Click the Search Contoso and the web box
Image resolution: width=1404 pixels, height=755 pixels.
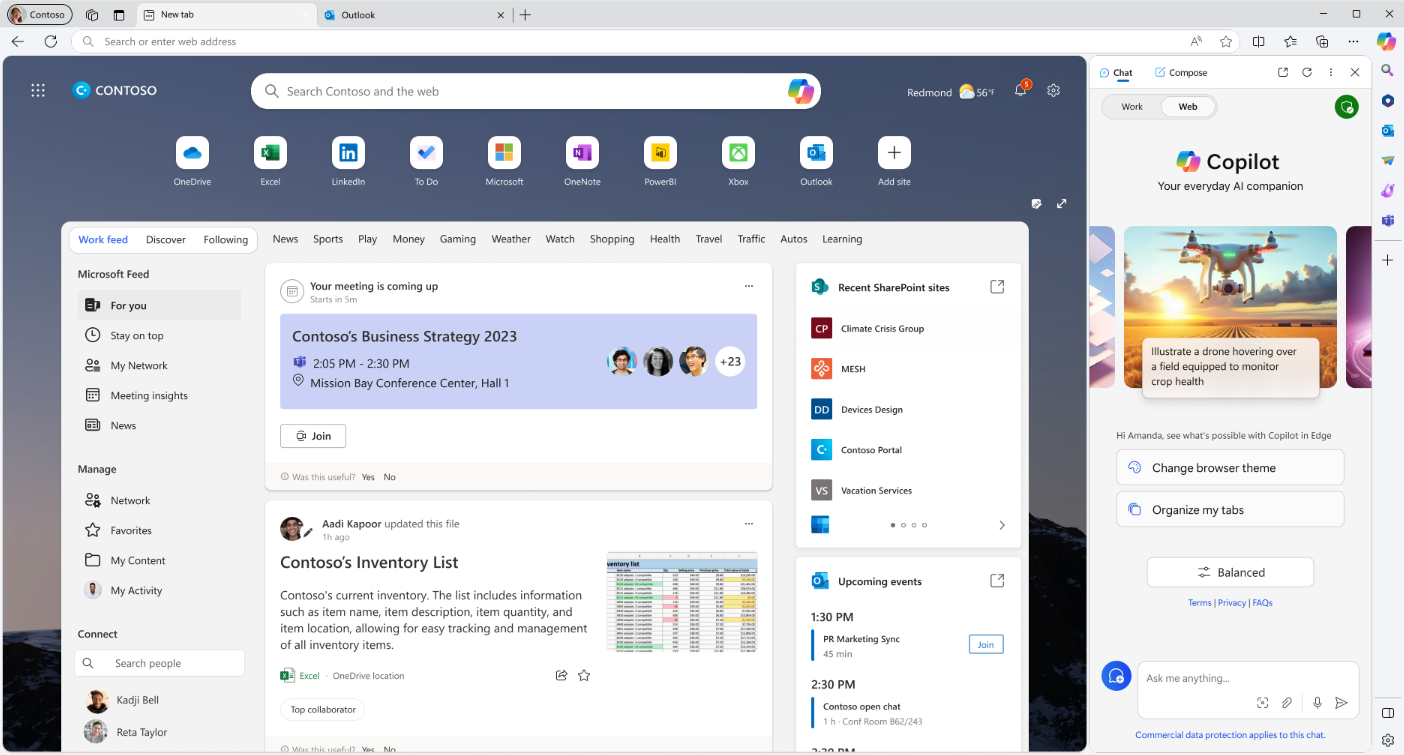click(x=535, y=91)
